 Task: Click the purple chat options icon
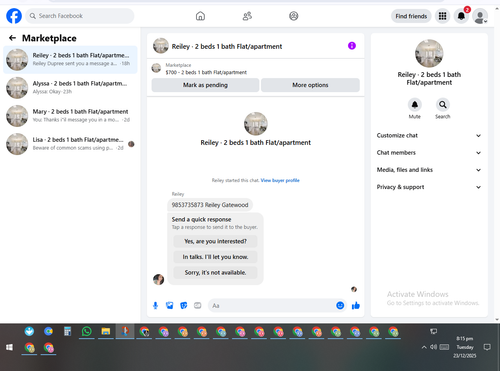[352, 46]
